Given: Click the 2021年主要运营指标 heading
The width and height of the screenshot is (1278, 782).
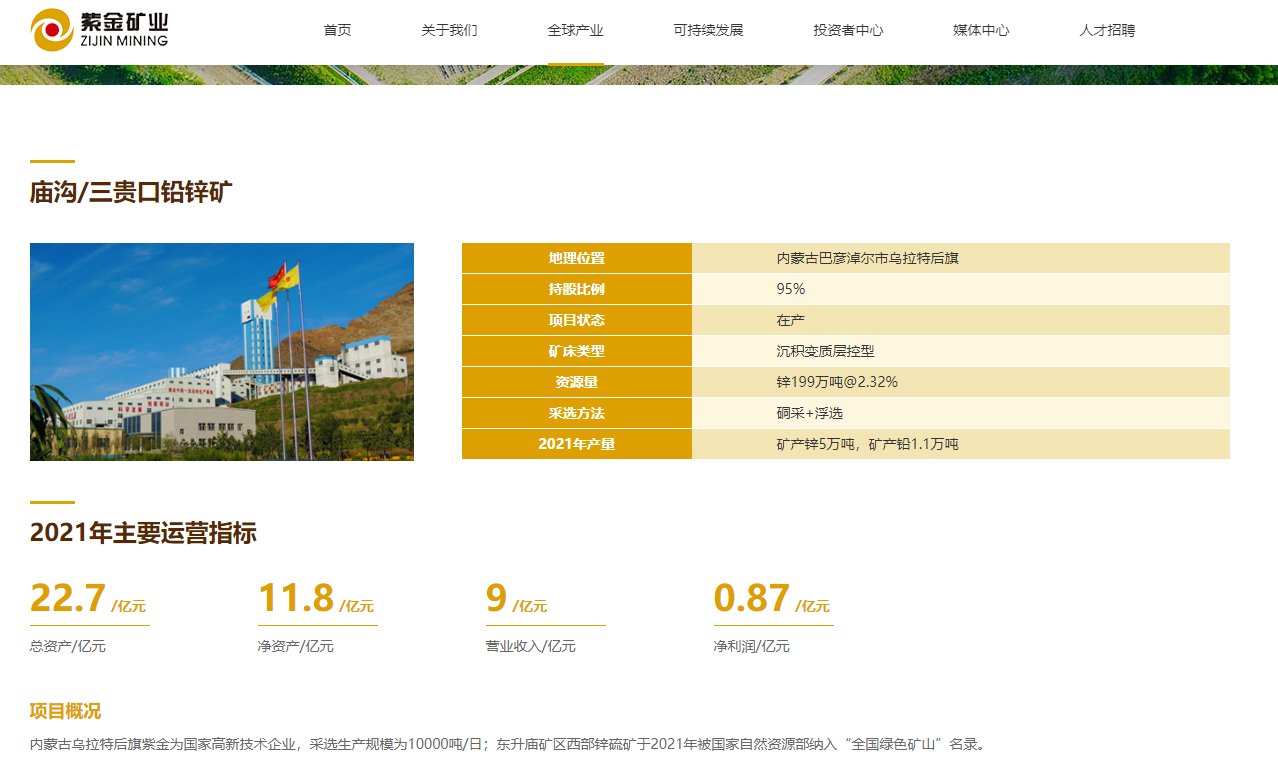Looking at the screenshot, I should coord(143,533).
